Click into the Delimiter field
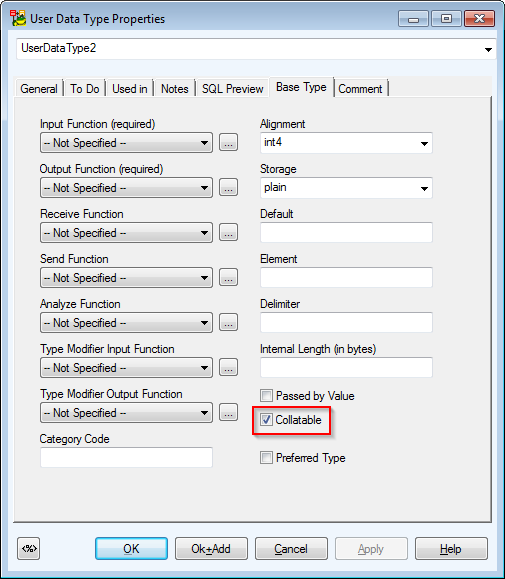Image resolution: width=505 pixels, height=579 pixels. coord(346,323)
